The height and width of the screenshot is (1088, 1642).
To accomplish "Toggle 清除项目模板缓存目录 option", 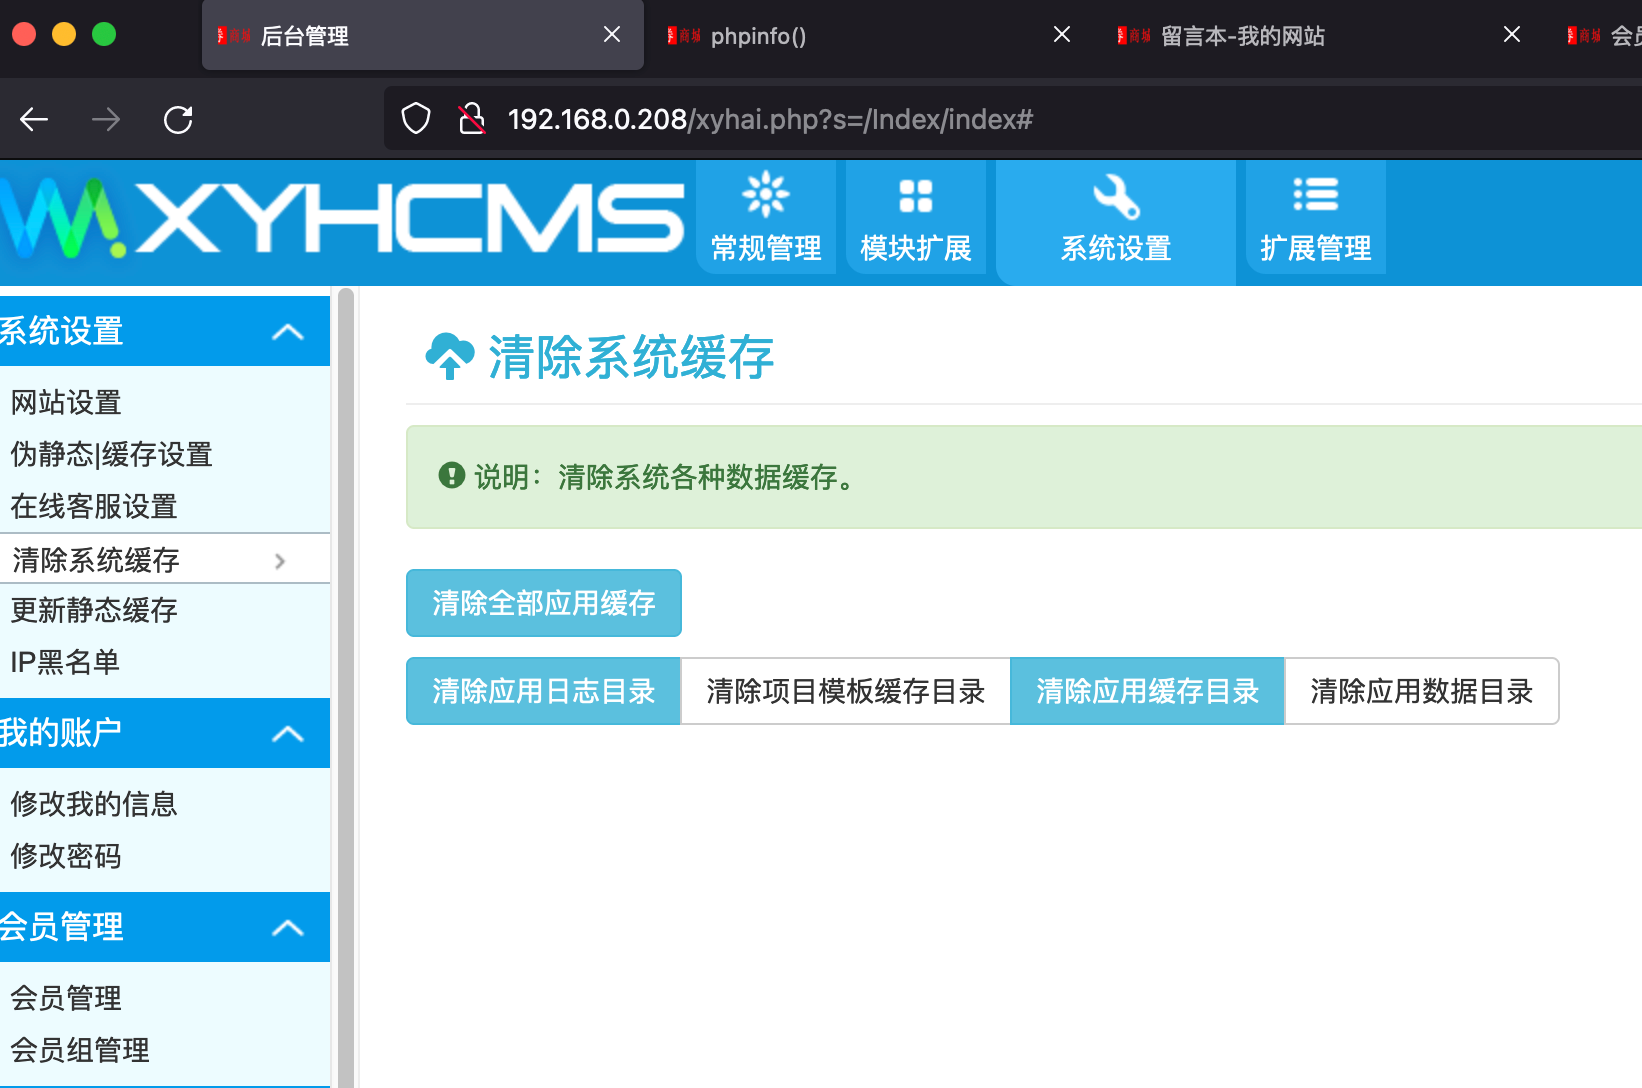I will click(x=845, y=691).
